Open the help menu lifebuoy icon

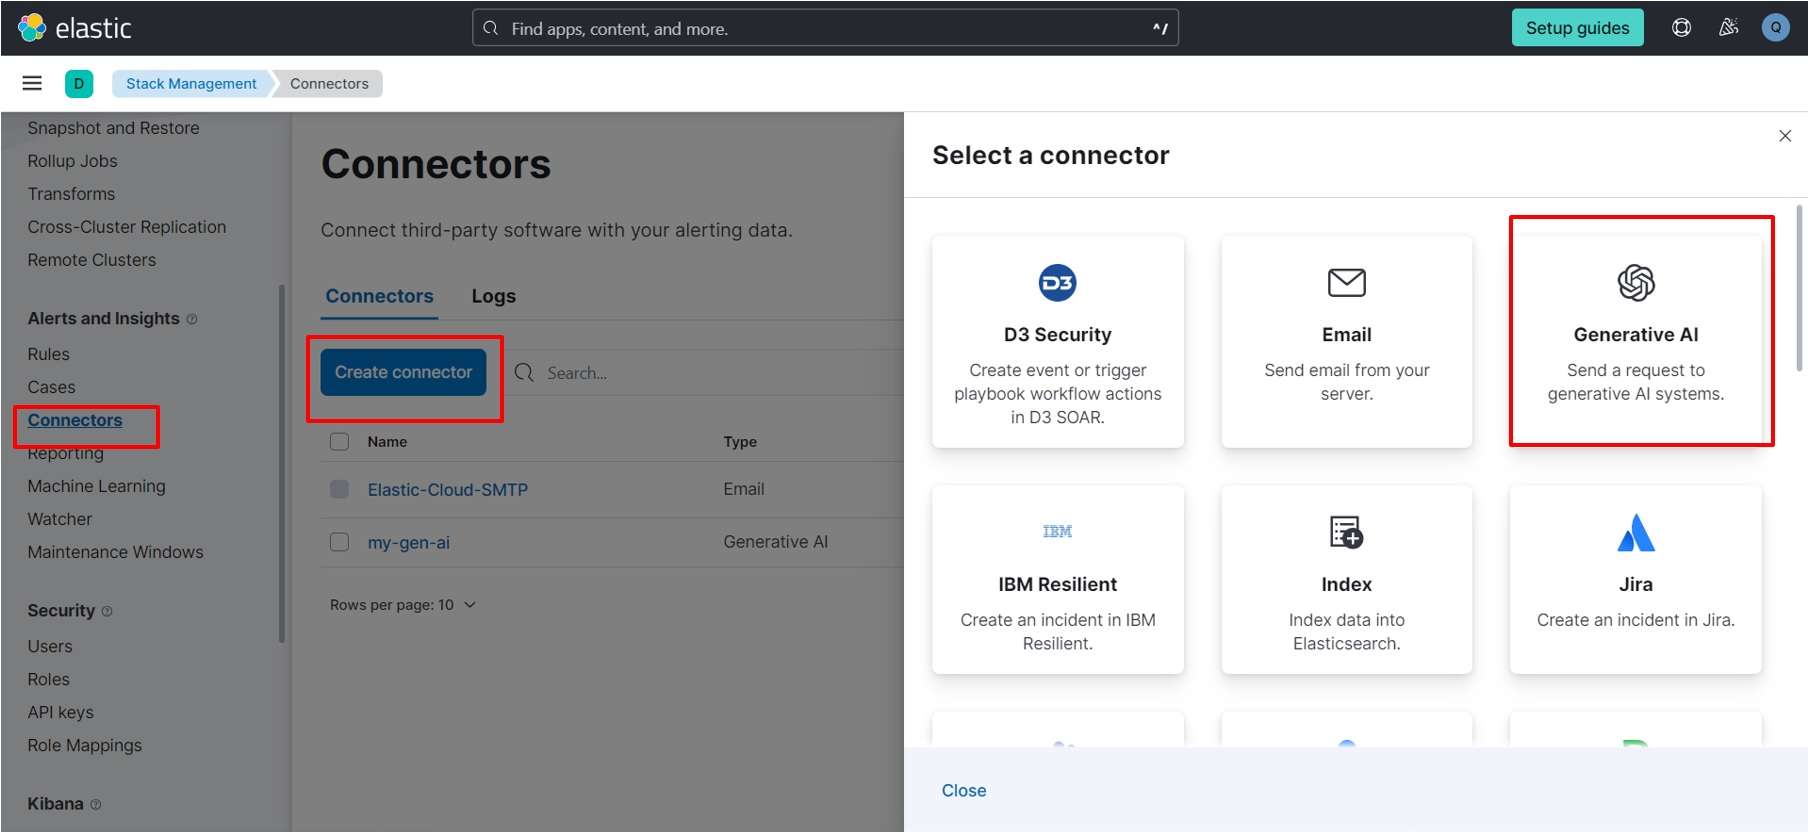click(1682, 28)
